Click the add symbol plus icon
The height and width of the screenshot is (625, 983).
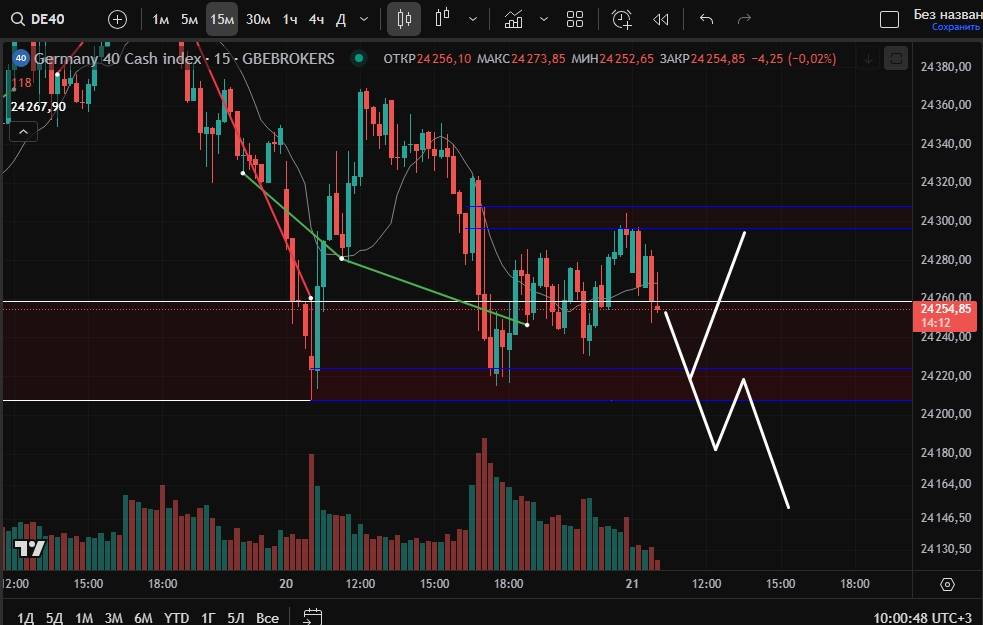[x=117, y=19]
